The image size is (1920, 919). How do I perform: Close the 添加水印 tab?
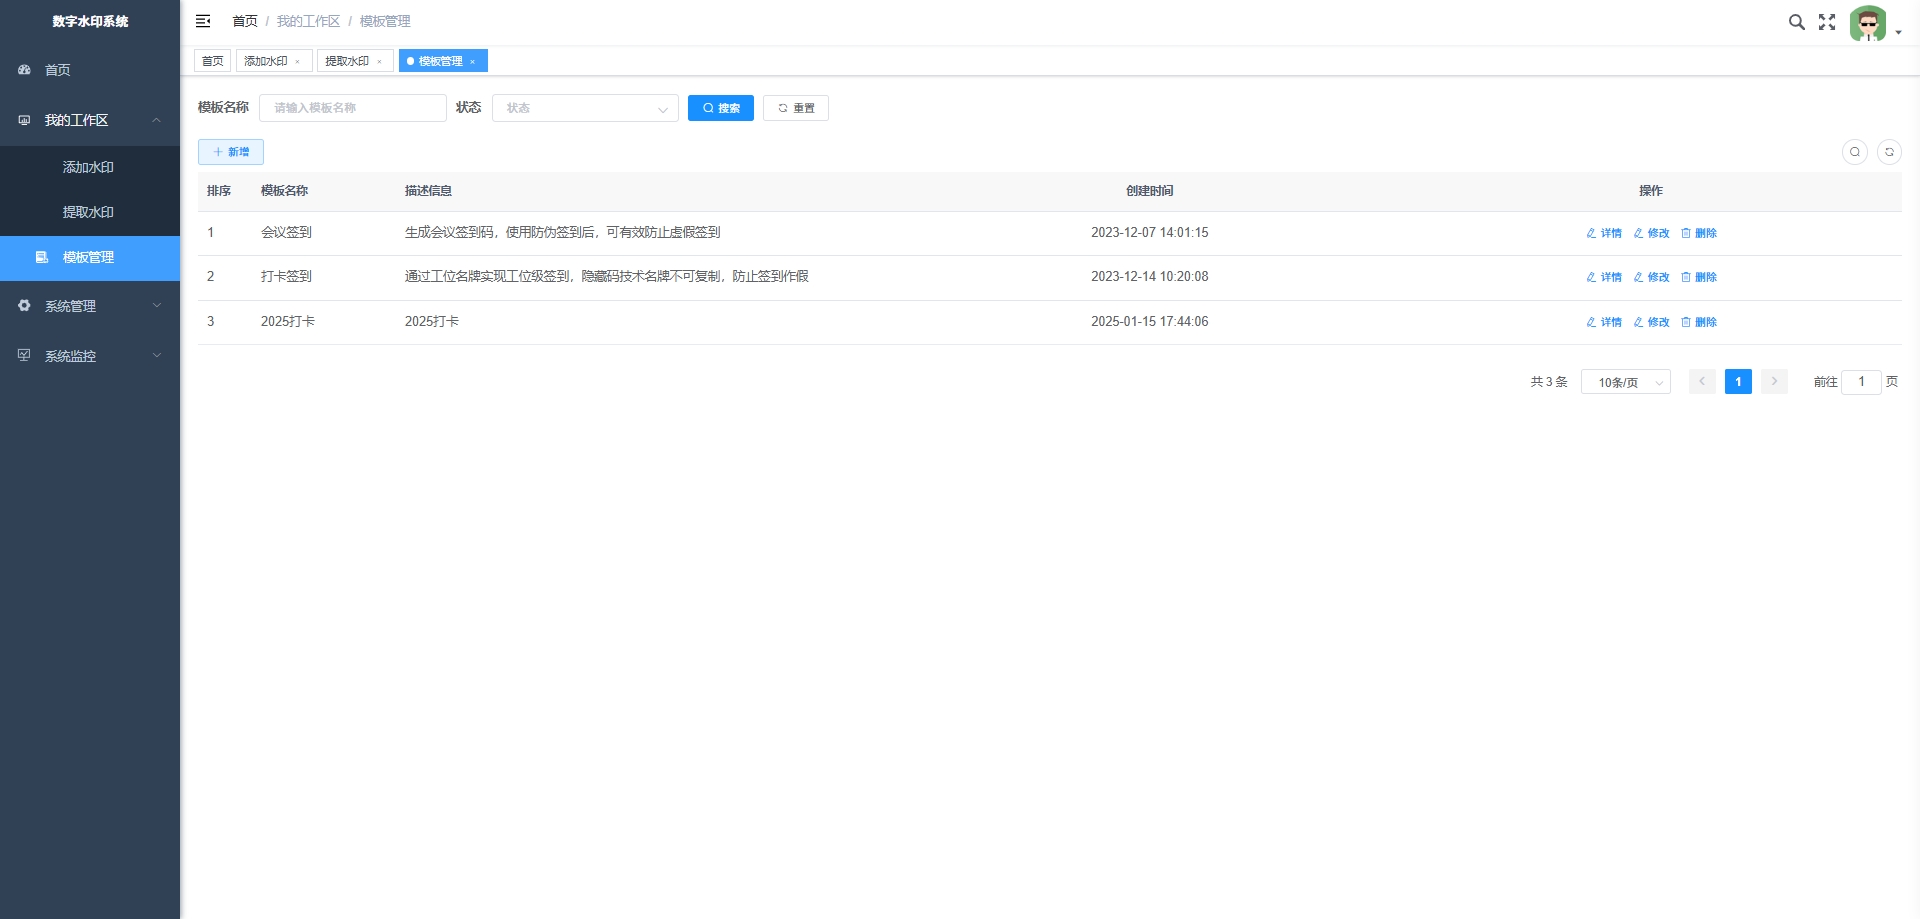click(x=298, y=62)
